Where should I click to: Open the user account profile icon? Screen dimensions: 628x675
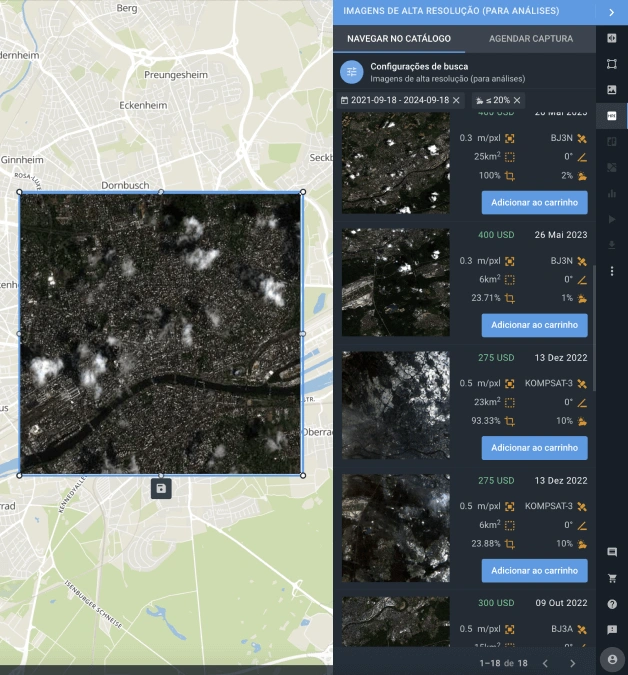pyautogui.click(x=612, y=659)
